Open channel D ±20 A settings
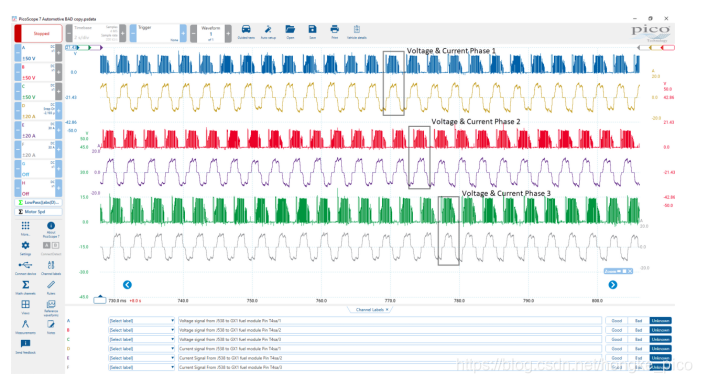This screenshot has height=383, width=702. point(38,111)
